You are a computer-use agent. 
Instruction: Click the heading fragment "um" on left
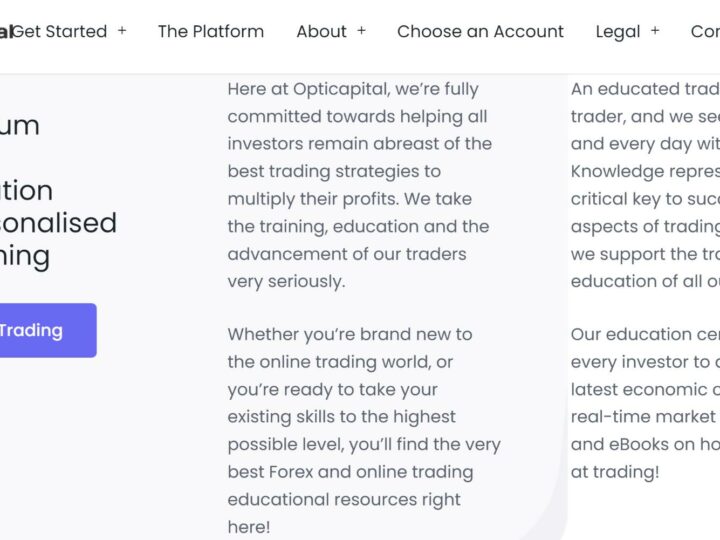coord(20,125)
